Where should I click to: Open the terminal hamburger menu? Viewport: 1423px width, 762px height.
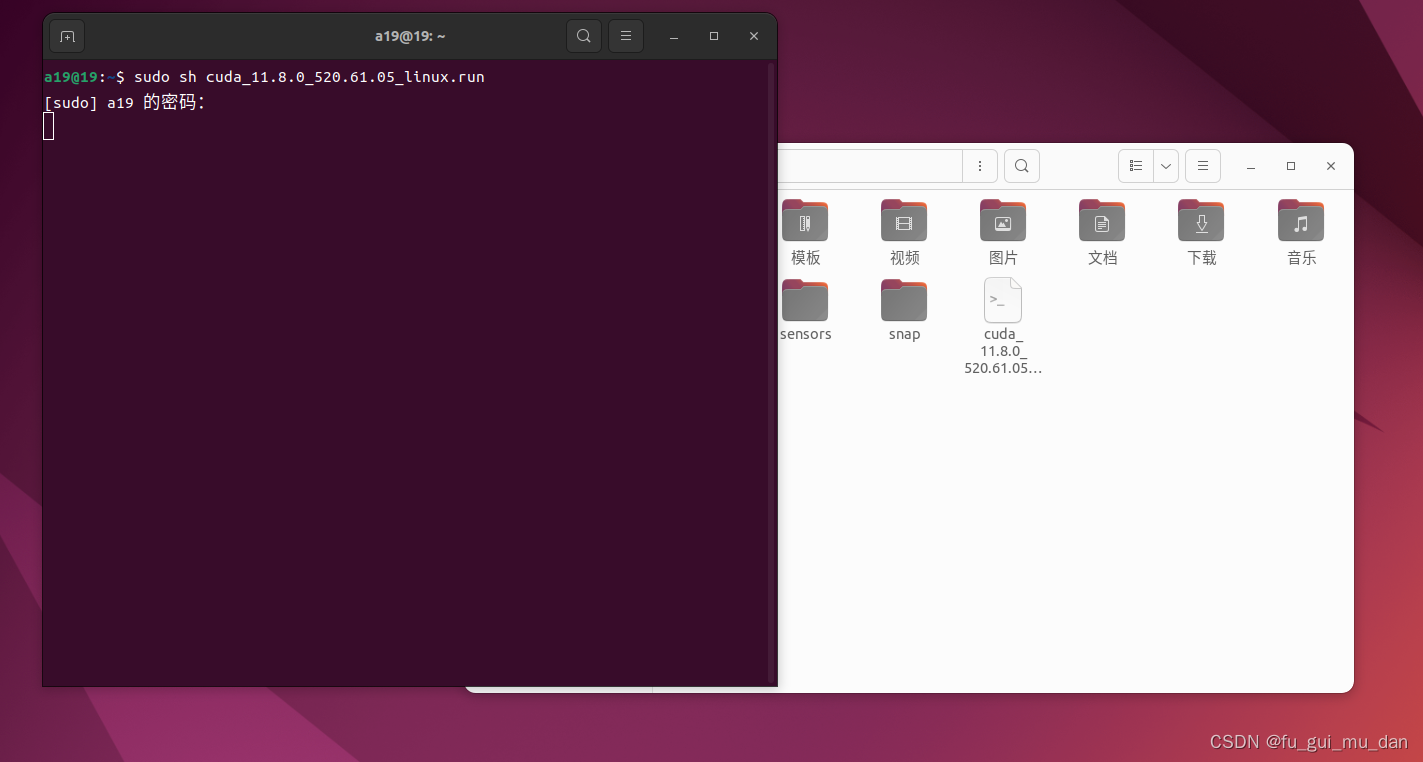[x=626, y=36]
